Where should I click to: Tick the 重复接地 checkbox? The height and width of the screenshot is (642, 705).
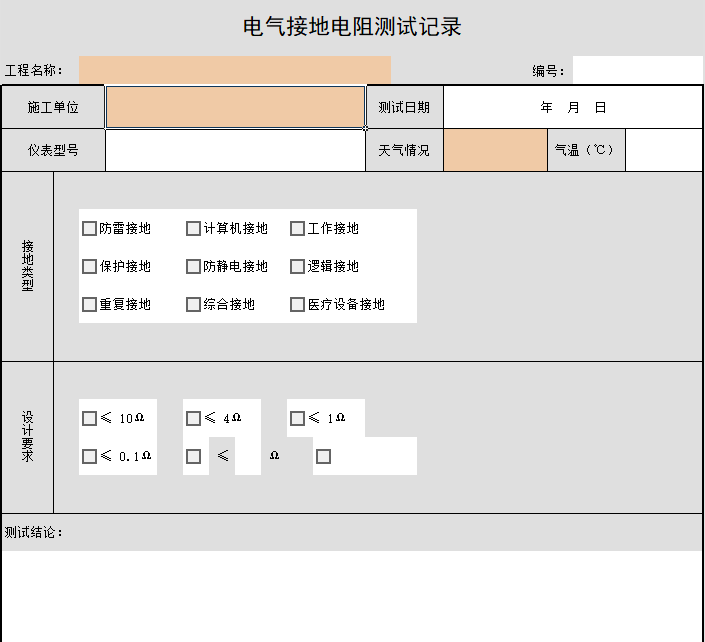point(89,305)
